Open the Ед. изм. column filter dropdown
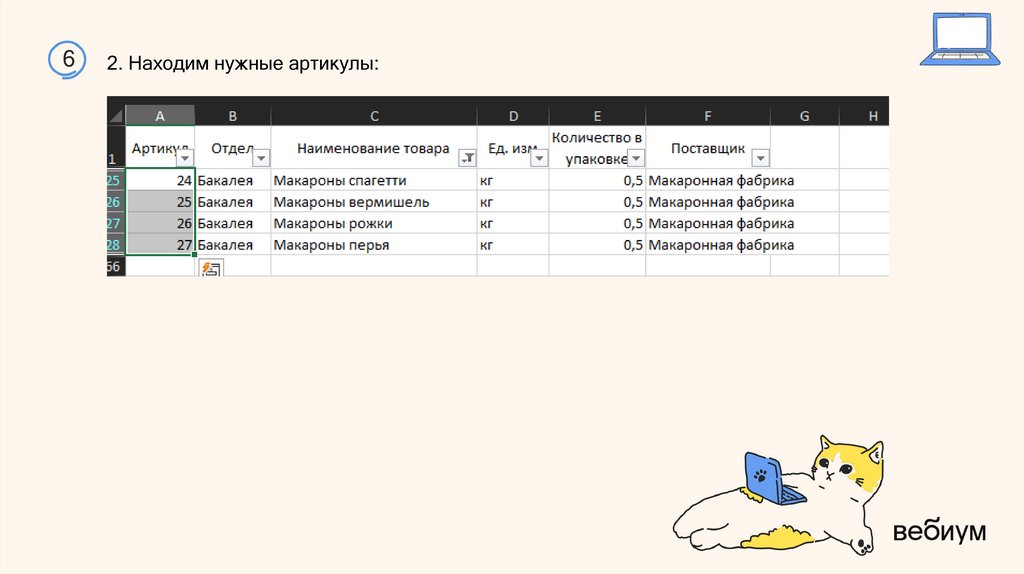Viewport: 1024px width, 574px height. (x=539, y=158)
